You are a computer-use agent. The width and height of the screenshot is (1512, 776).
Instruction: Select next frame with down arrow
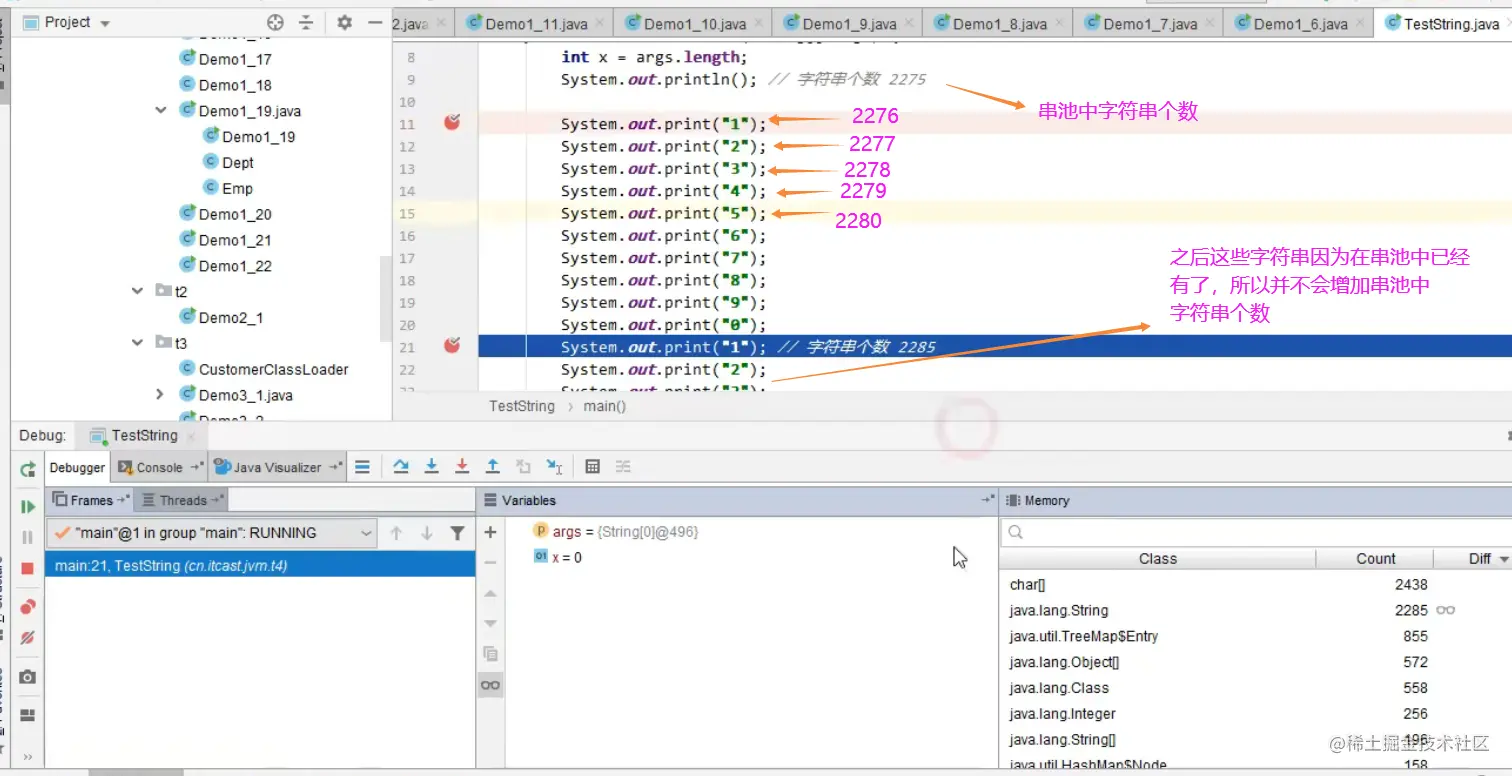(427, 533)
